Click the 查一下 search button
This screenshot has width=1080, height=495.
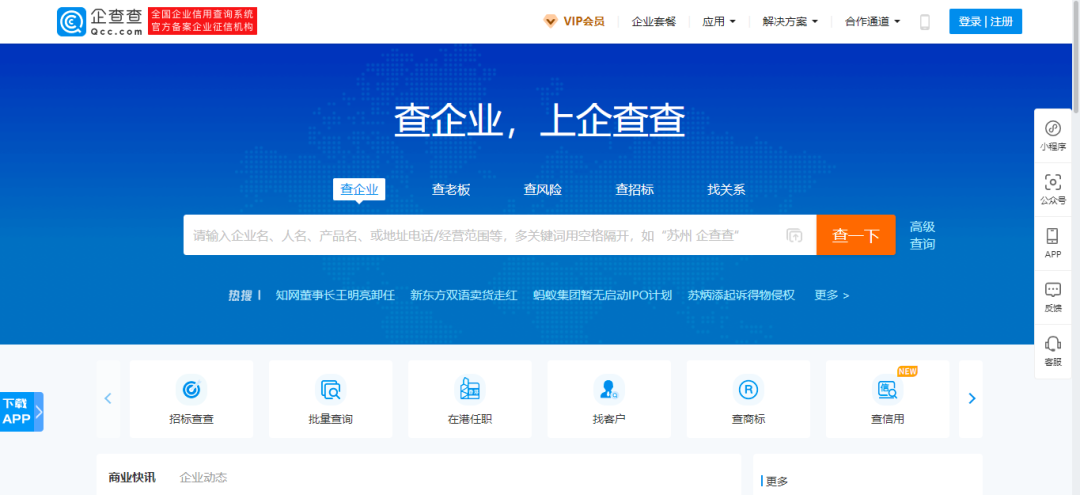tap(856, 235)
